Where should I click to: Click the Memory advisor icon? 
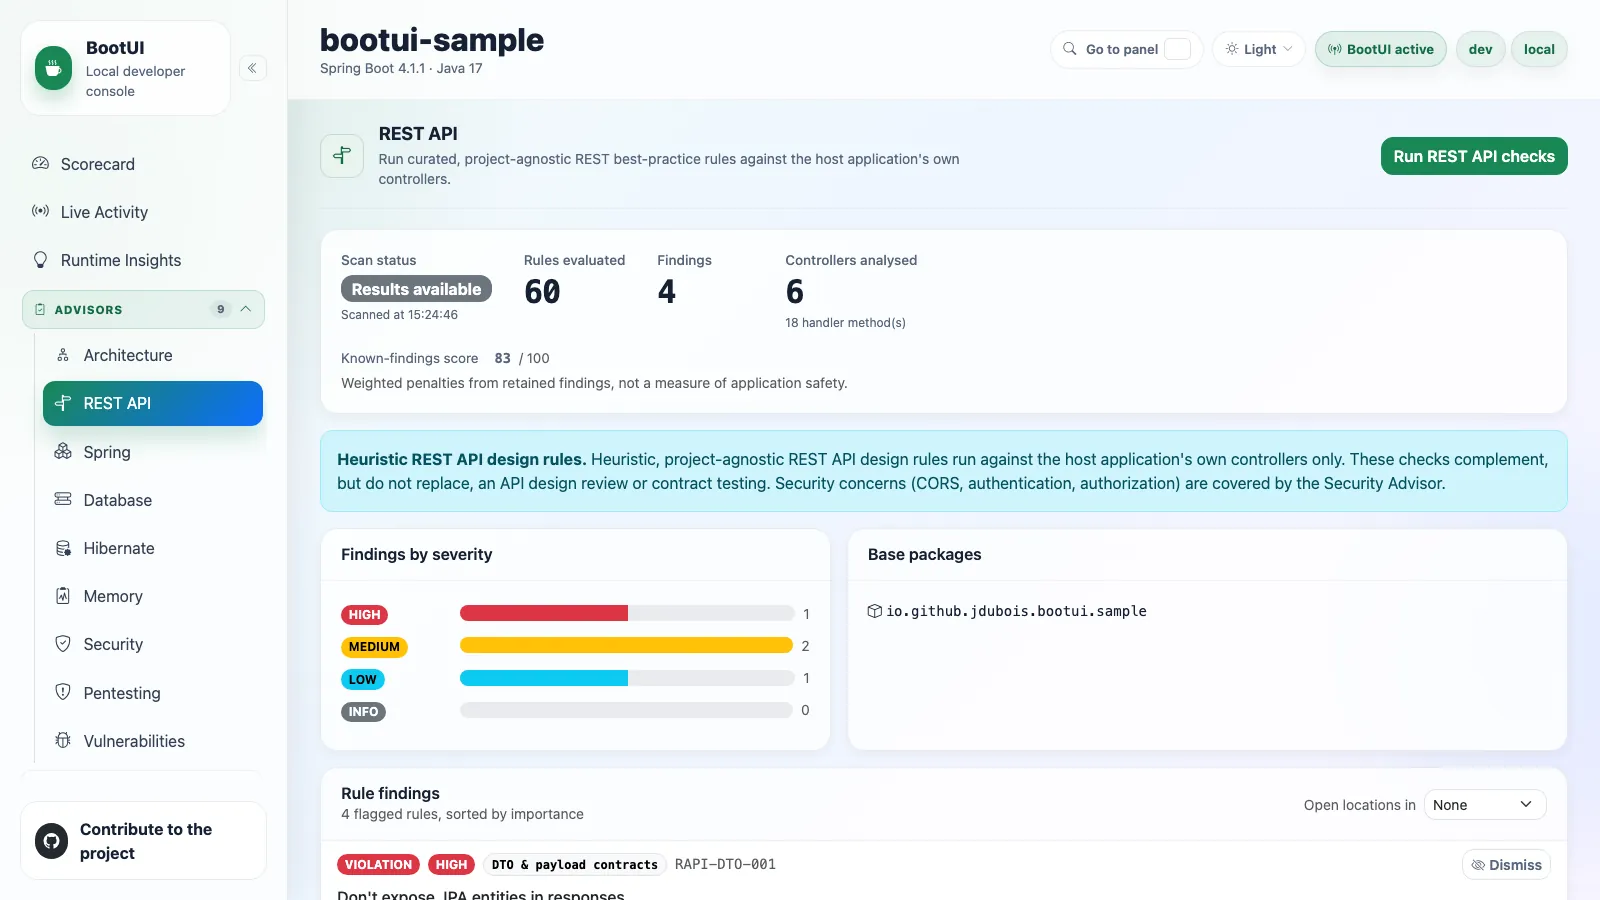coord(63,595)
